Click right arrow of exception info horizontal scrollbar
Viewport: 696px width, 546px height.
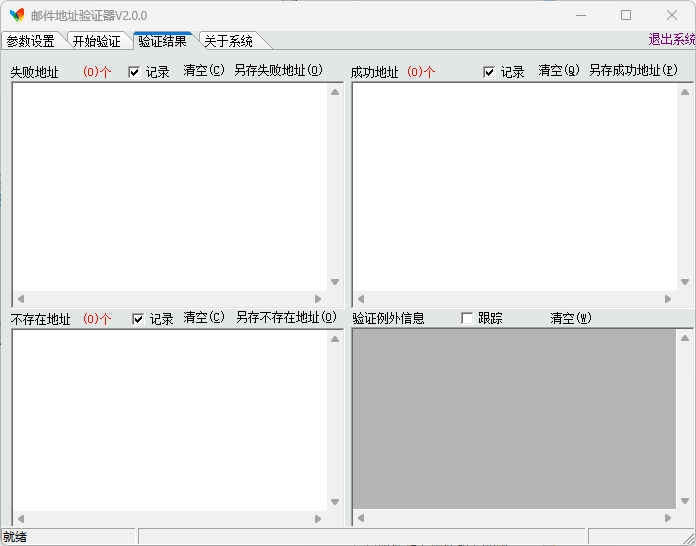(668, 518)
